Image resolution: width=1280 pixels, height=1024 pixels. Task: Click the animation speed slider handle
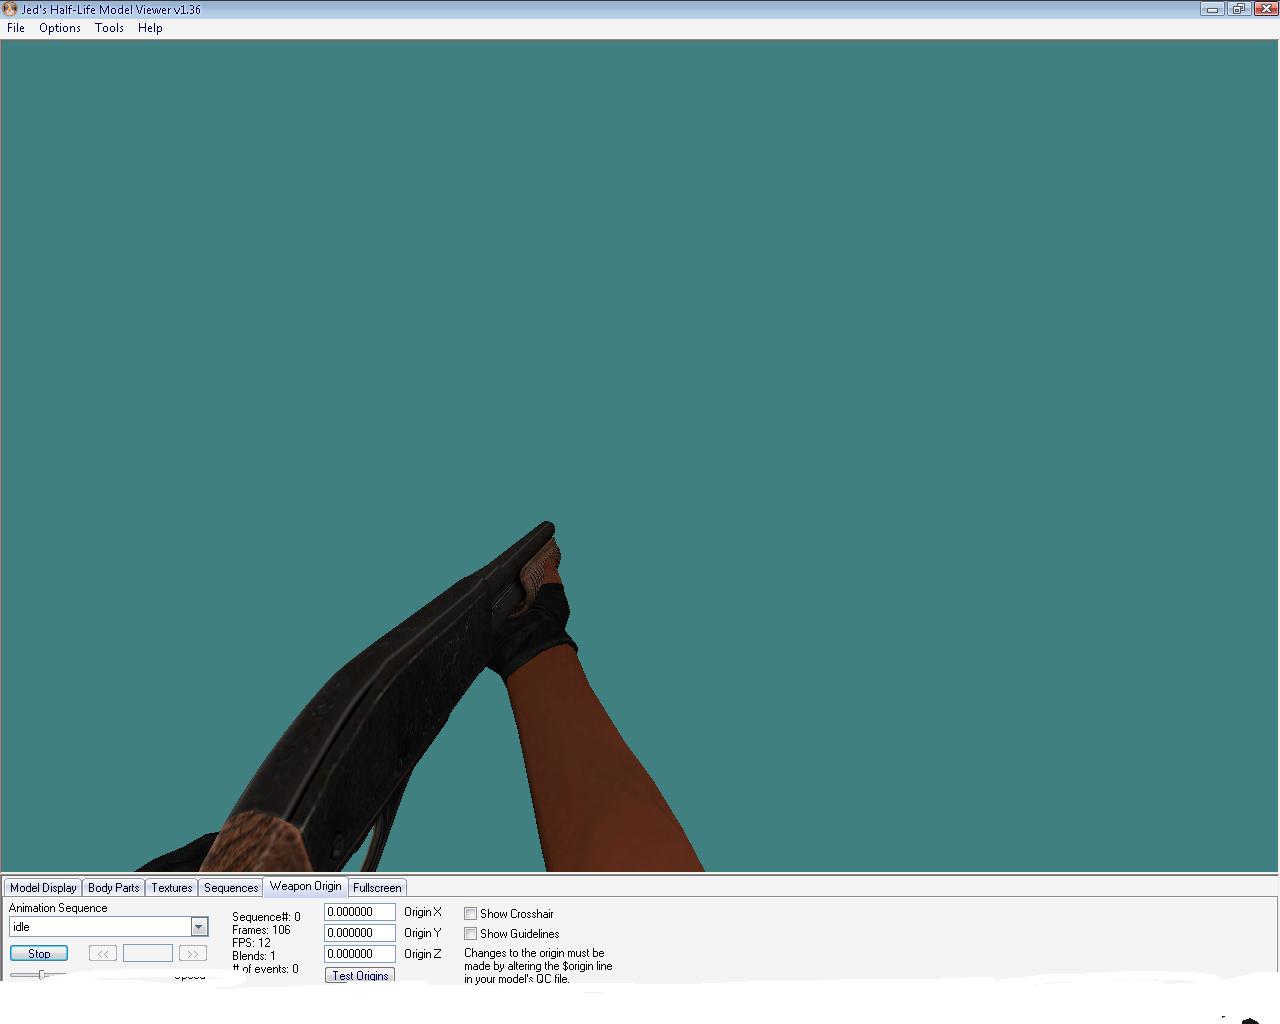pyautogui.click(x=42, y=974)
